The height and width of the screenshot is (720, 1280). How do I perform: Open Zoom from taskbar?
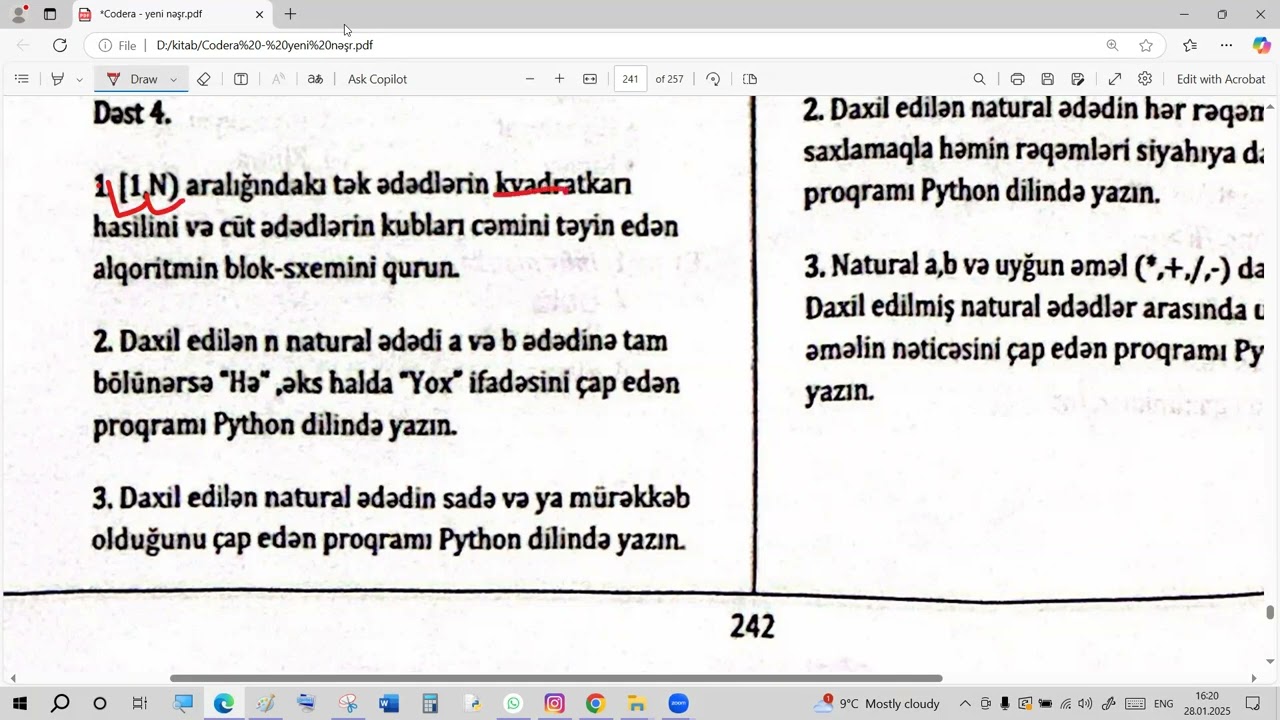(679, 703)
